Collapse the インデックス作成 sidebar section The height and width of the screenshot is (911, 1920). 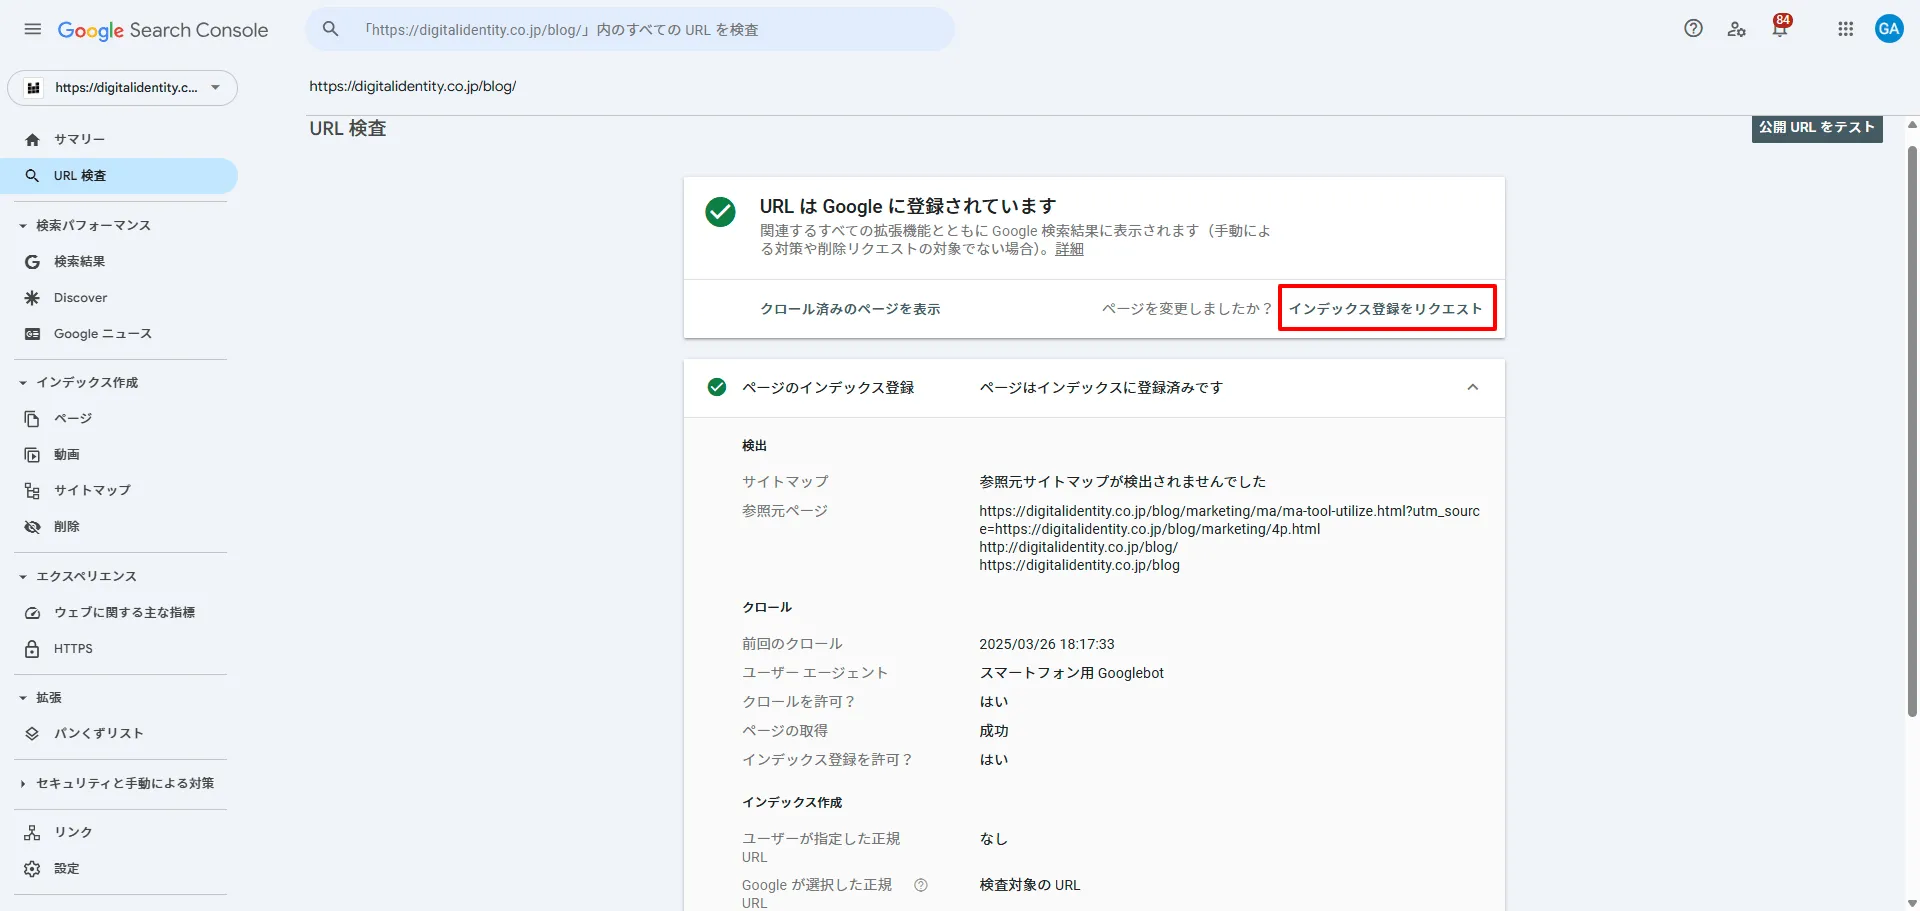[x=22, y=383]
